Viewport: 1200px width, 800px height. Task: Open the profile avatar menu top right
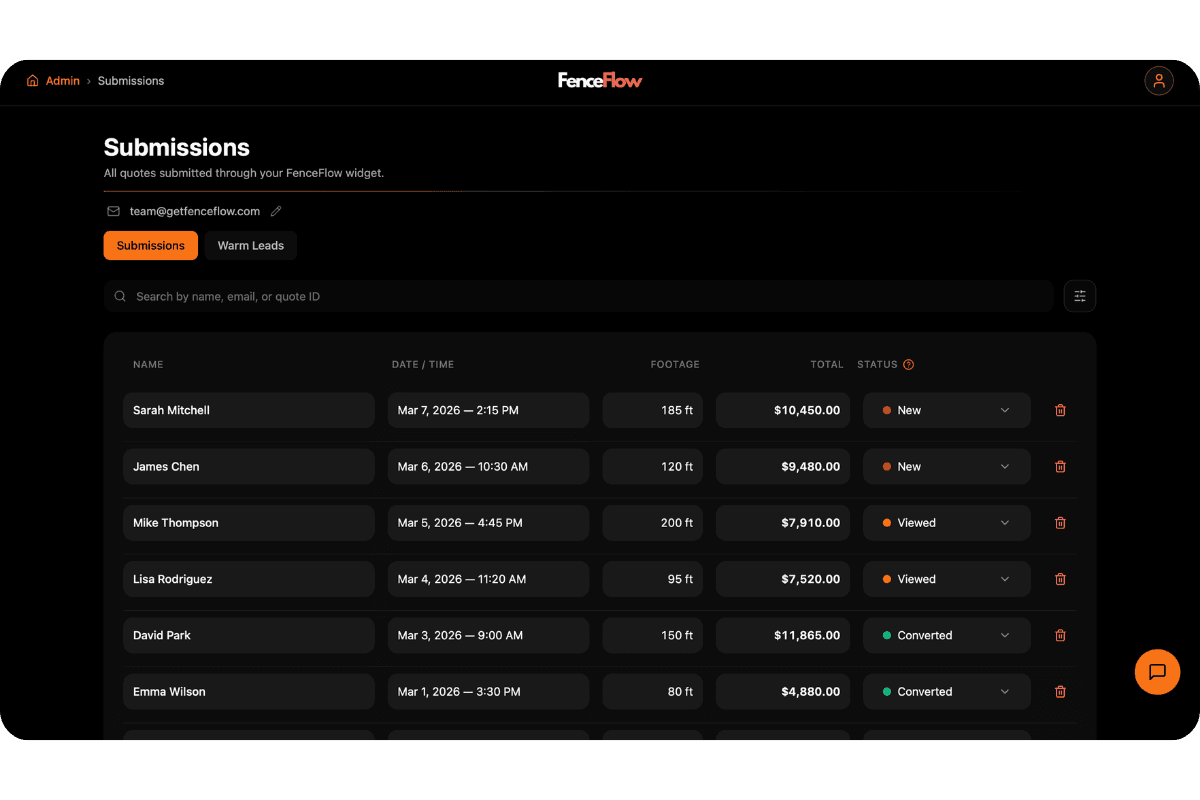(x=1158, y=80)
